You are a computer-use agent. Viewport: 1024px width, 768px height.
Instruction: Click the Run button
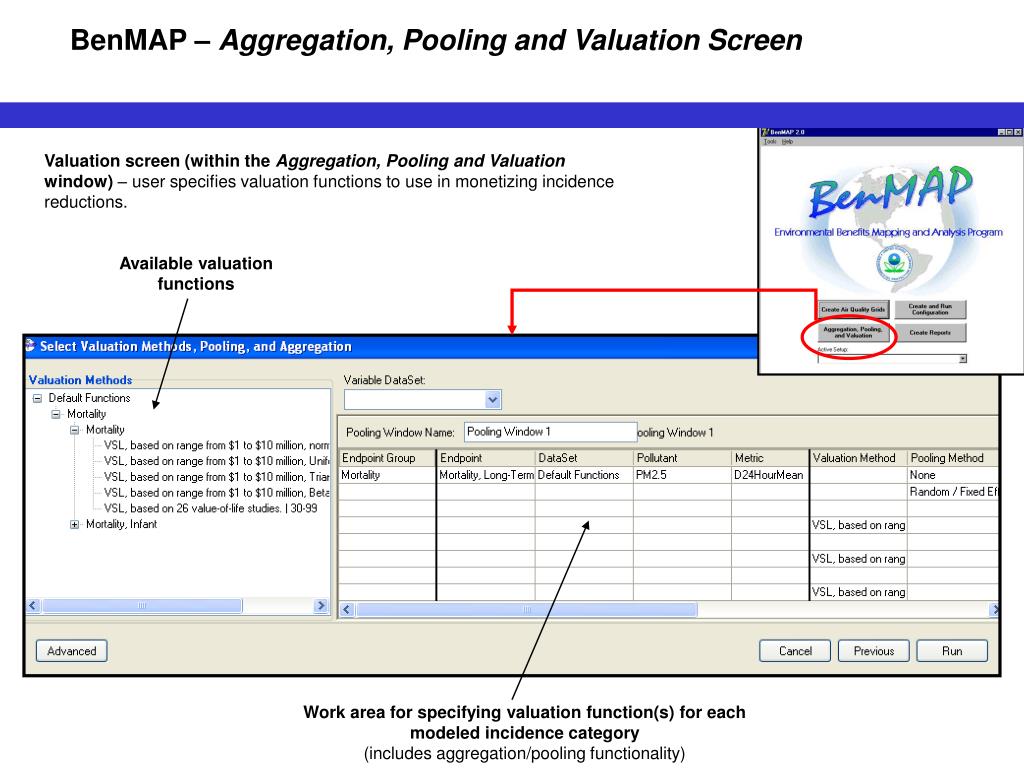(x=952, y=651)
